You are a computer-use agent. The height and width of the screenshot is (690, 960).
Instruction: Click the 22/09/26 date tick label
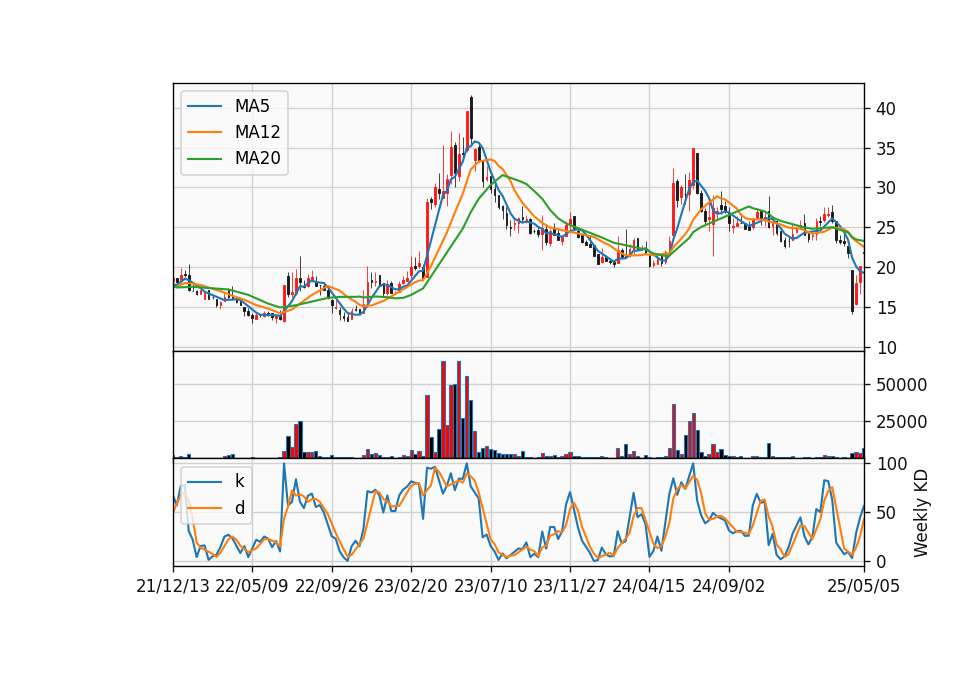(331, 587)
